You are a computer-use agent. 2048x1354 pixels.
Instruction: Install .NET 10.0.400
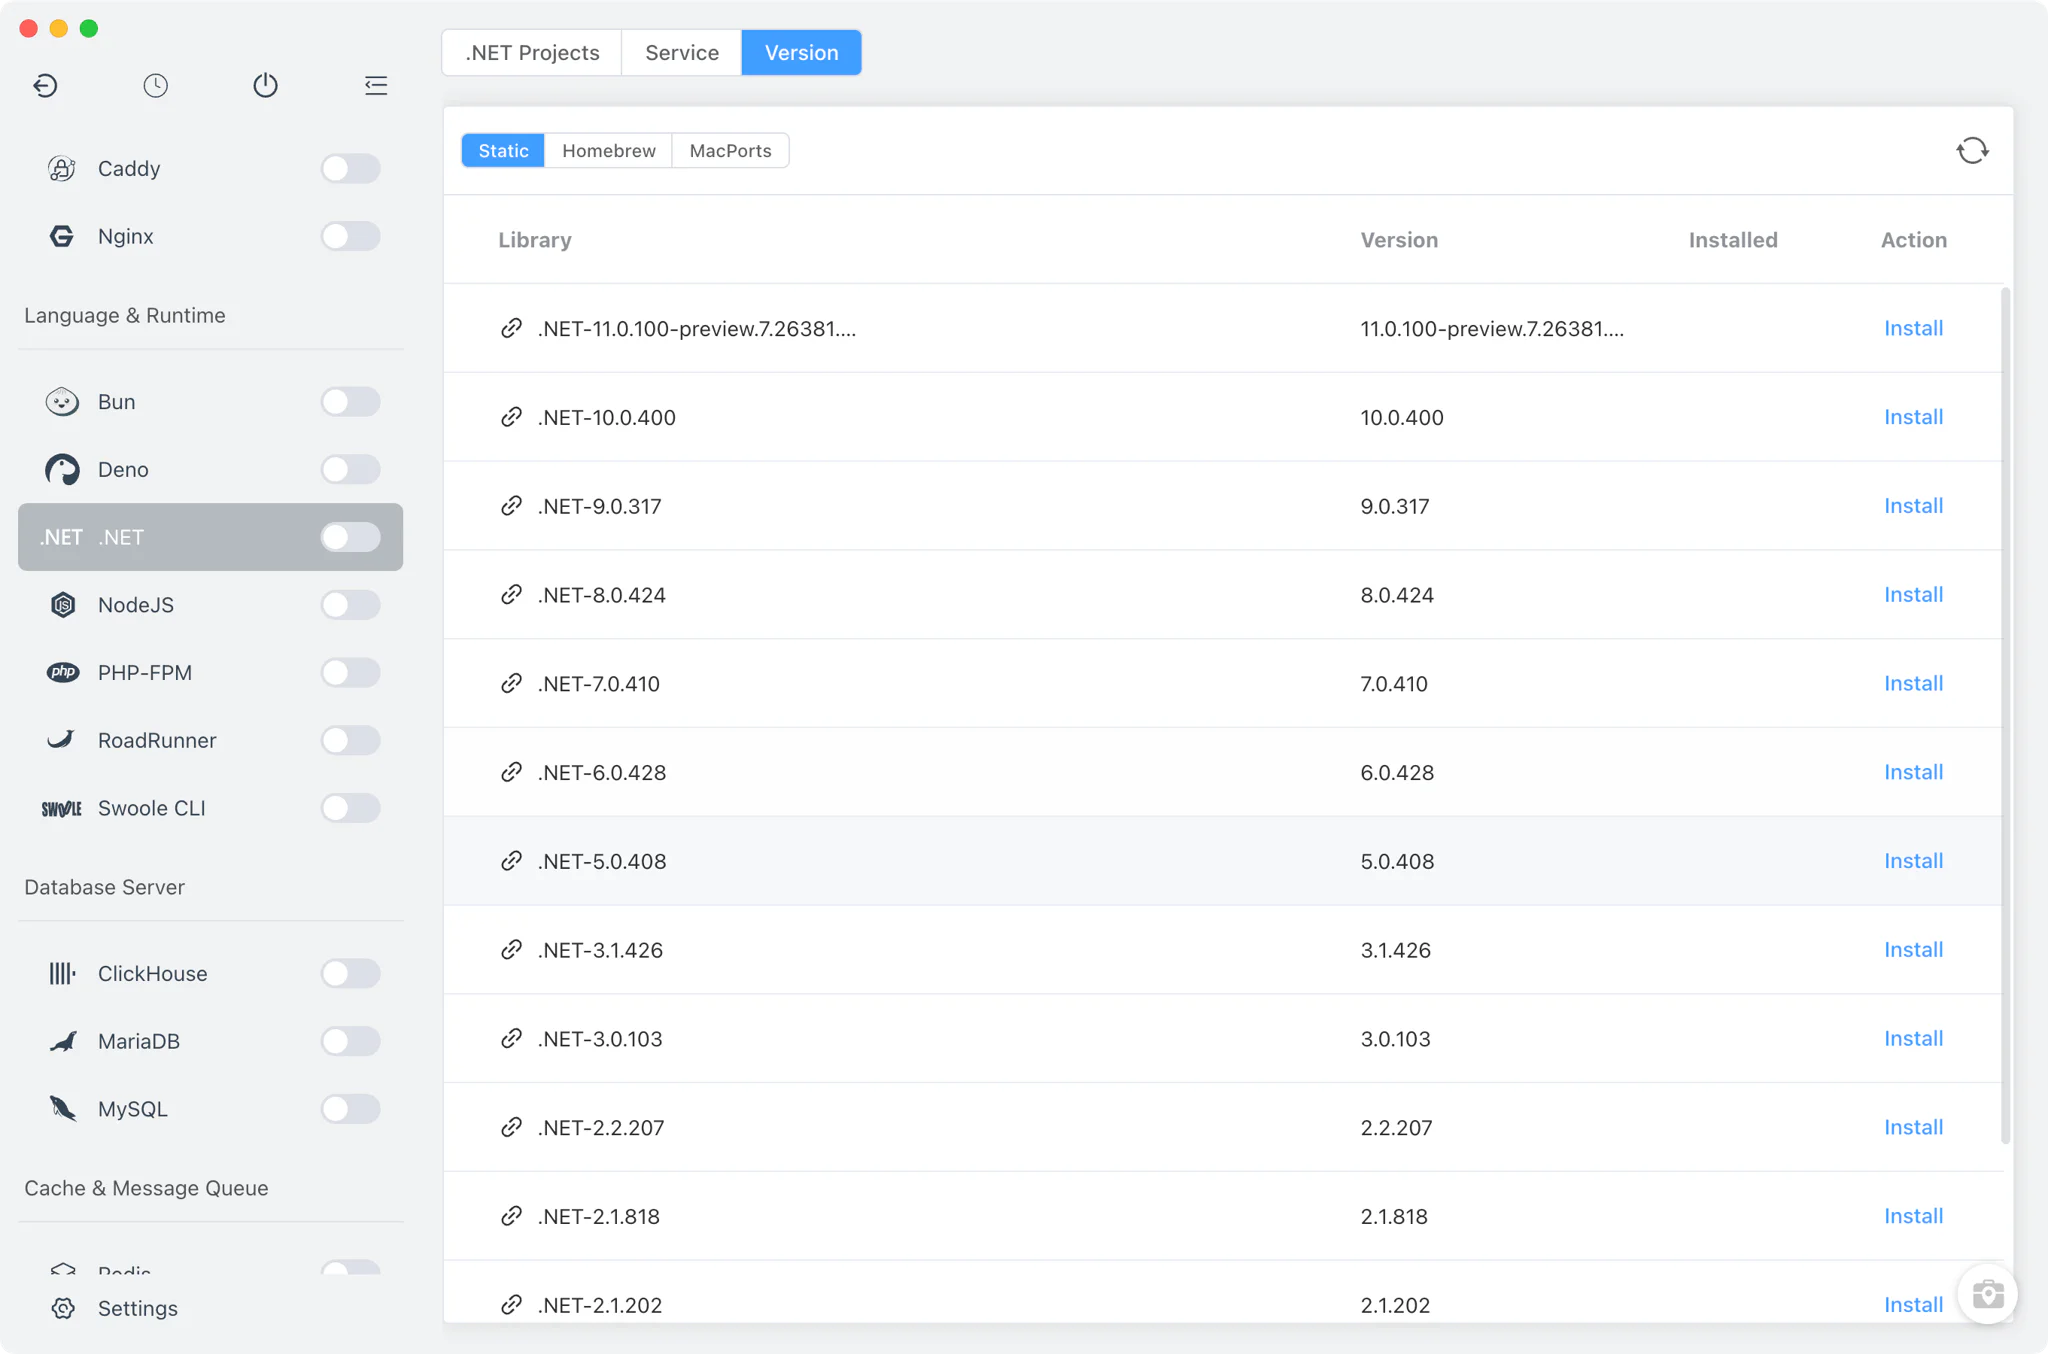pyautogui.click(x=1913, y=417)
